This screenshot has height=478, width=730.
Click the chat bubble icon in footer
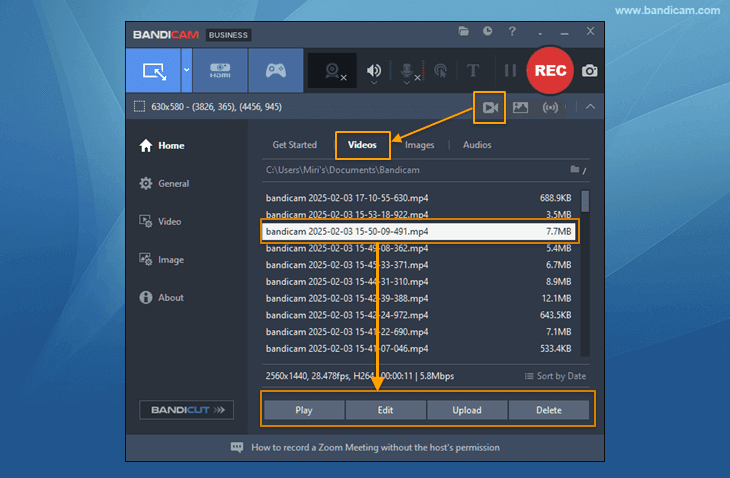coord(237,448)
